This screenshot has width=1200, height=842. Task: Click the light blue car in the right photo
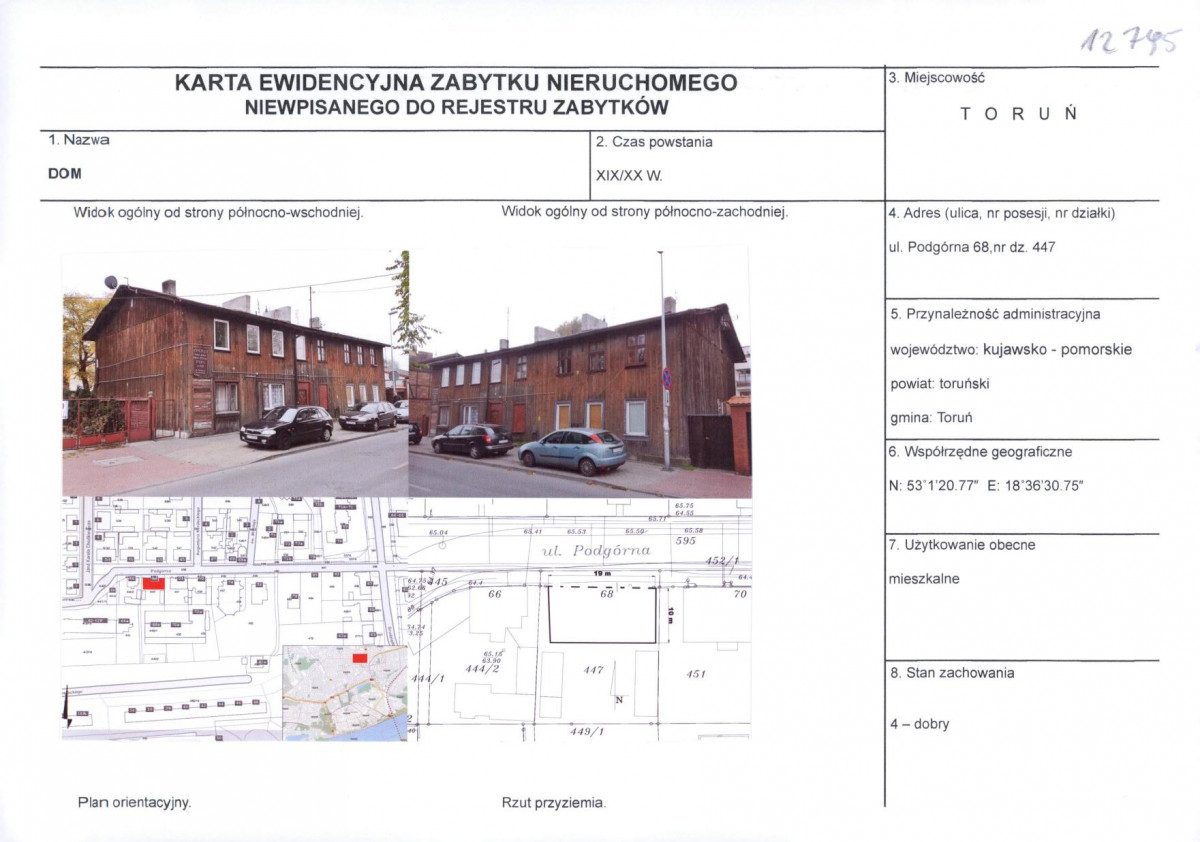[x=573, y=451]
